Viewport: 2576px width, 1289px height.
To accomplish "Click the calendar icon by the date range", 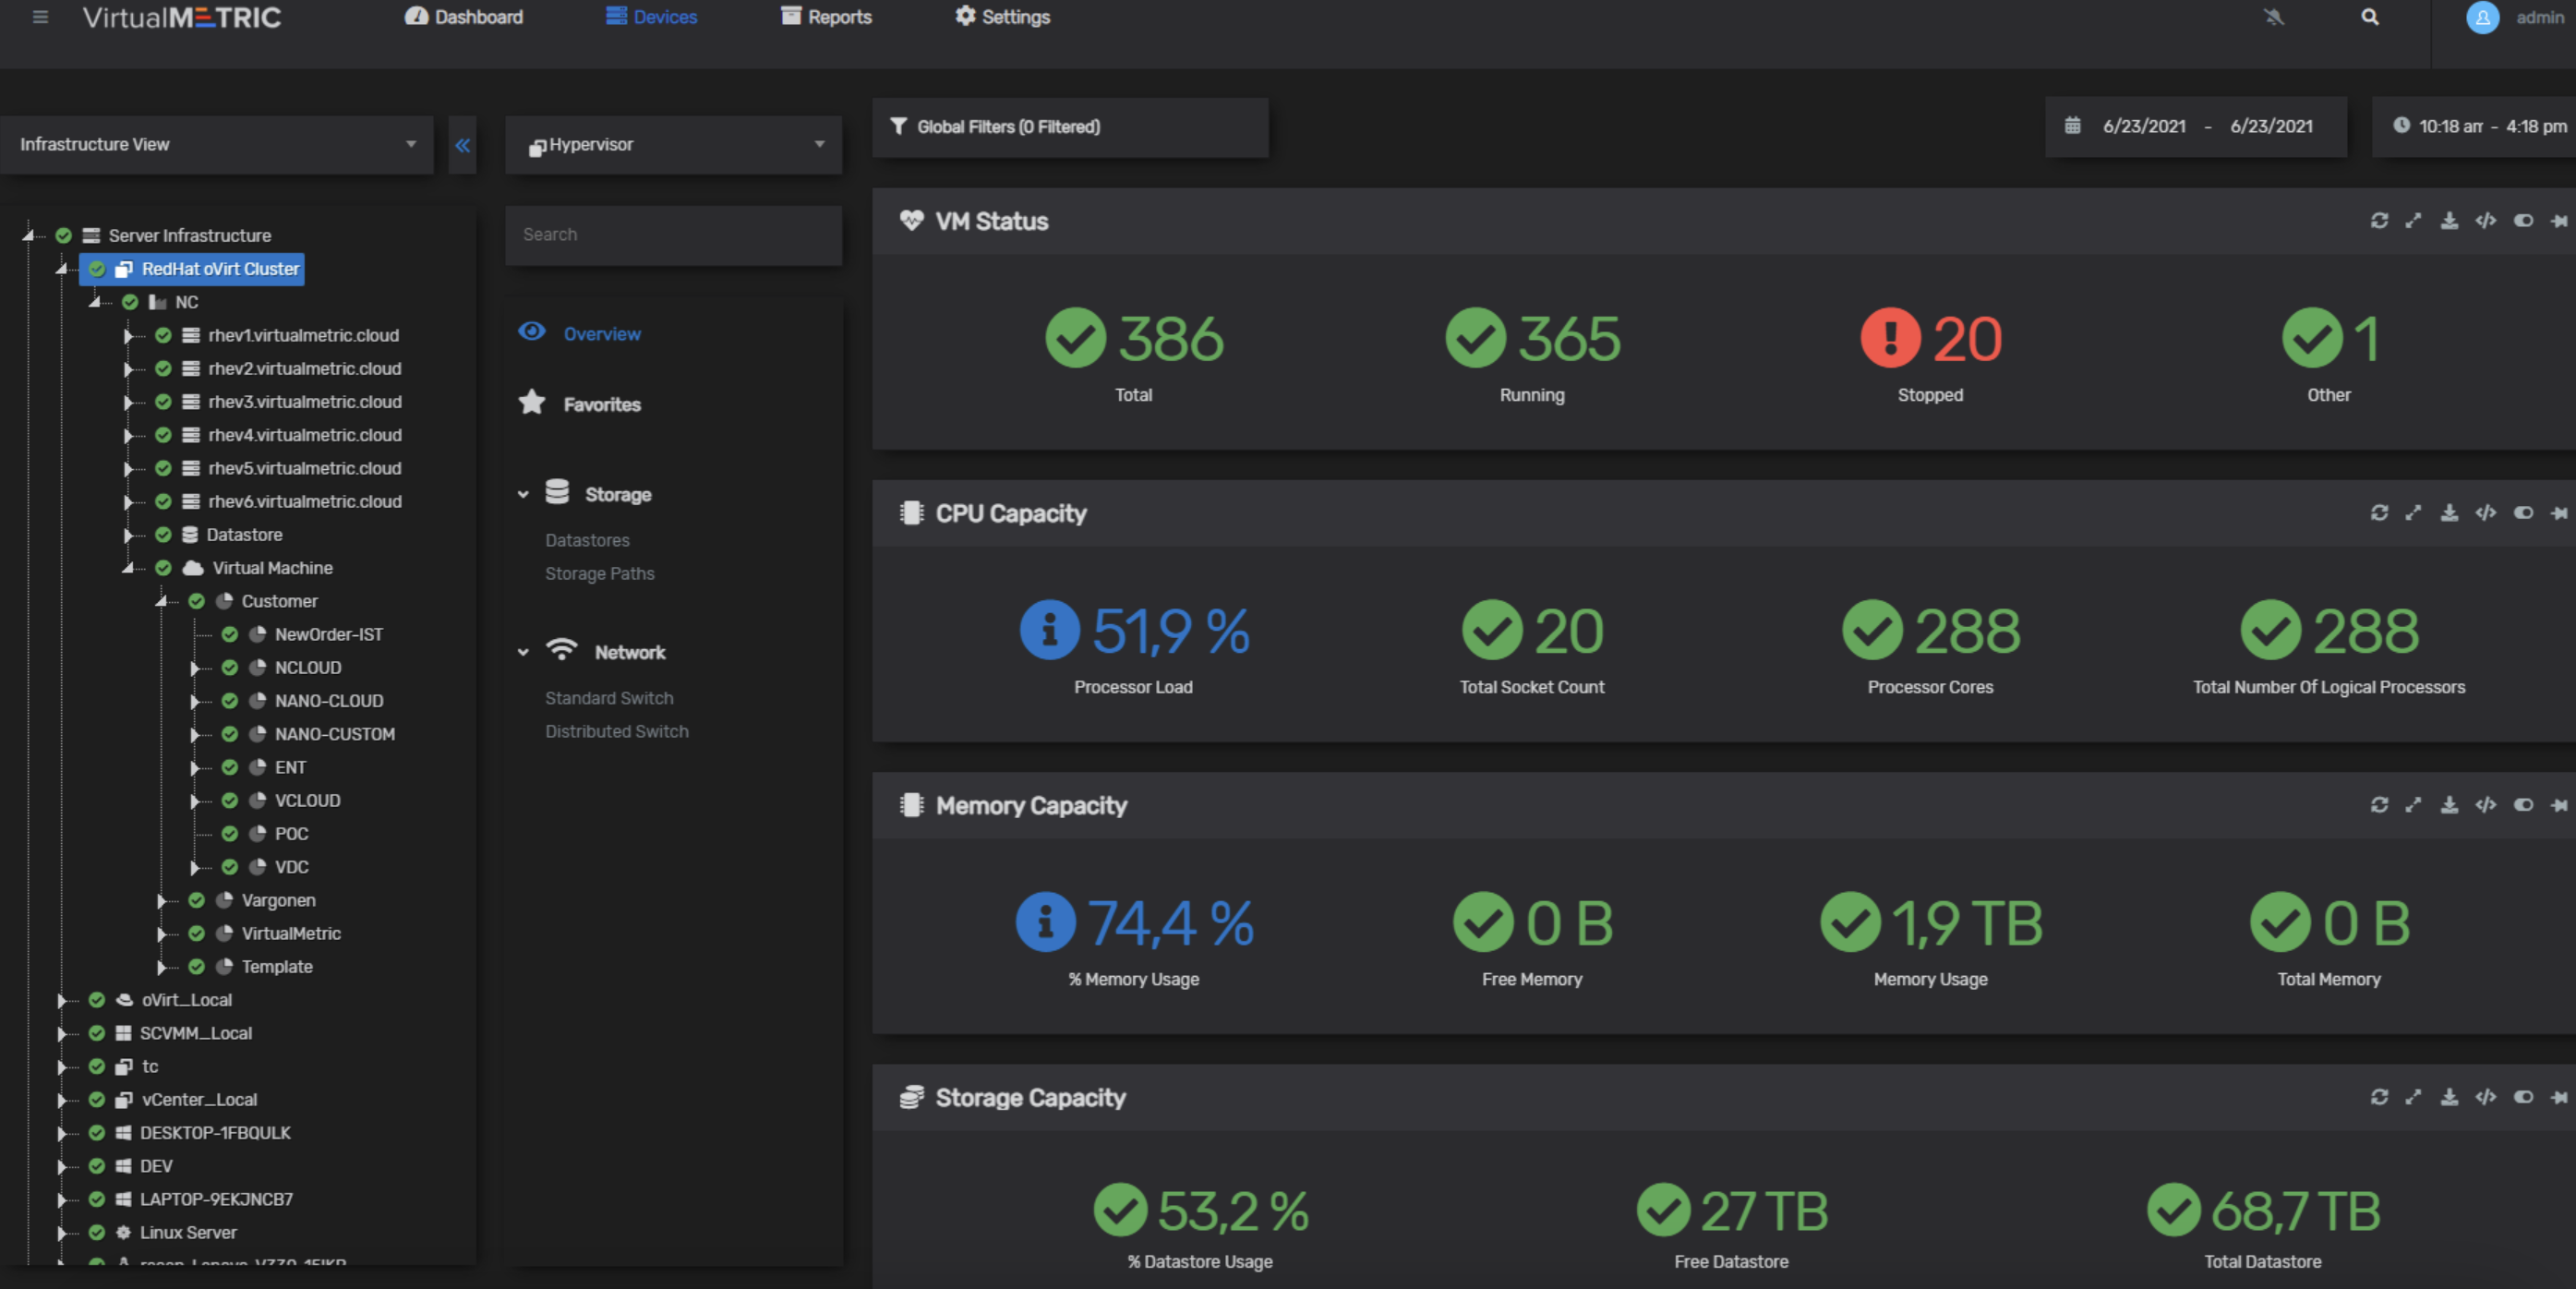I will (x=2072, y=126).
